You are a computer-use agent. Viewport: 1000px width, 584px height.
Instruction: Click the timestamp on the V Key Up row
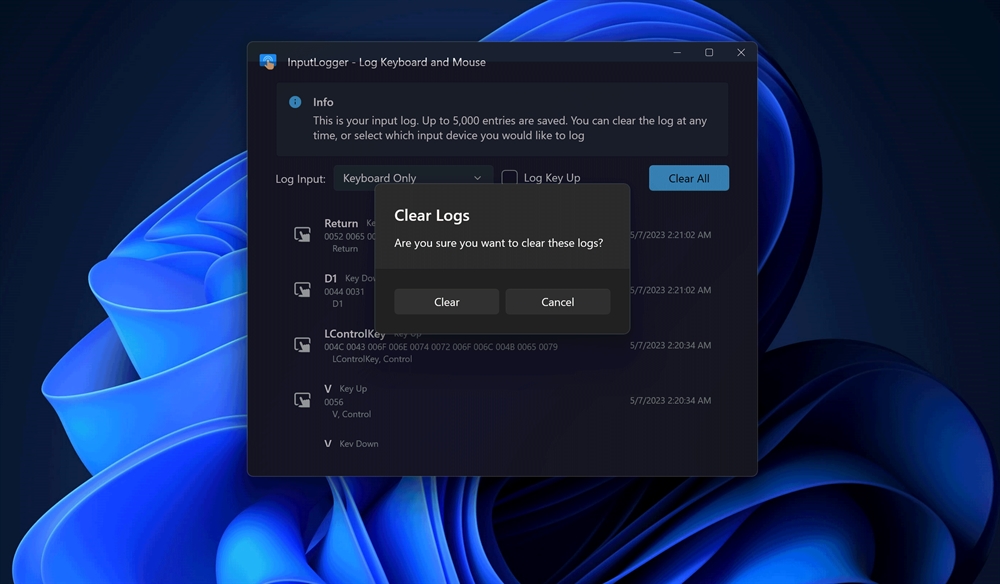click(670, 400)
